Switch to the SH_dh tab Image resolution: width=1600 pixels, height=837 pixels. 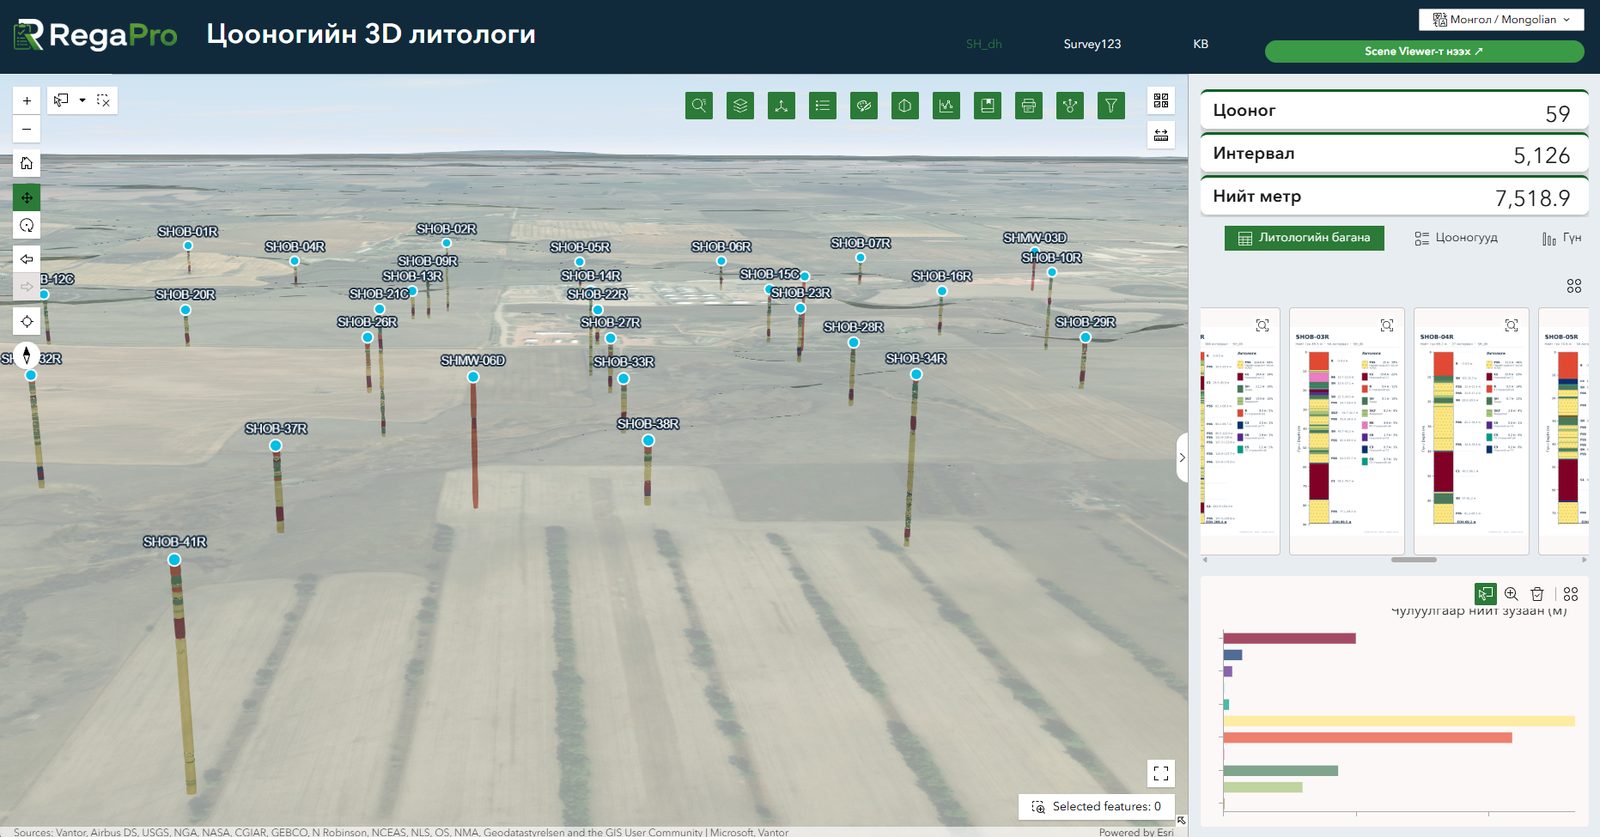(x=984, y=44)
